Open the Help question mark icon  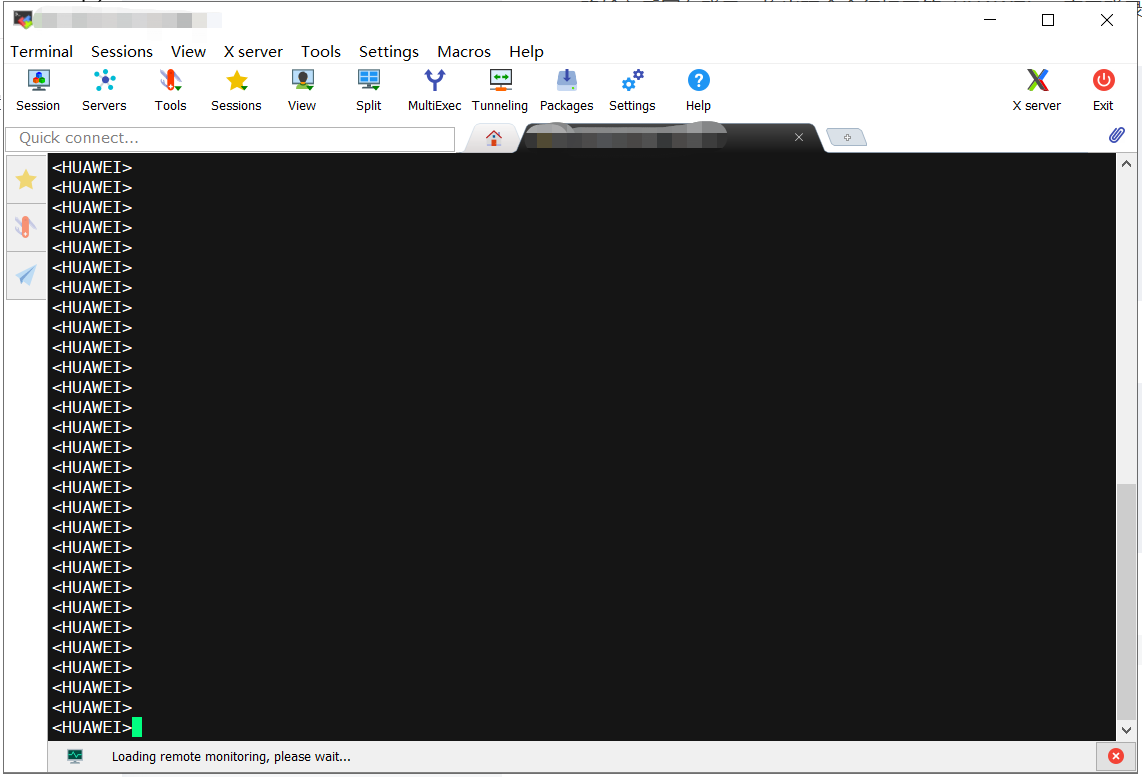(x=698, y=90)
